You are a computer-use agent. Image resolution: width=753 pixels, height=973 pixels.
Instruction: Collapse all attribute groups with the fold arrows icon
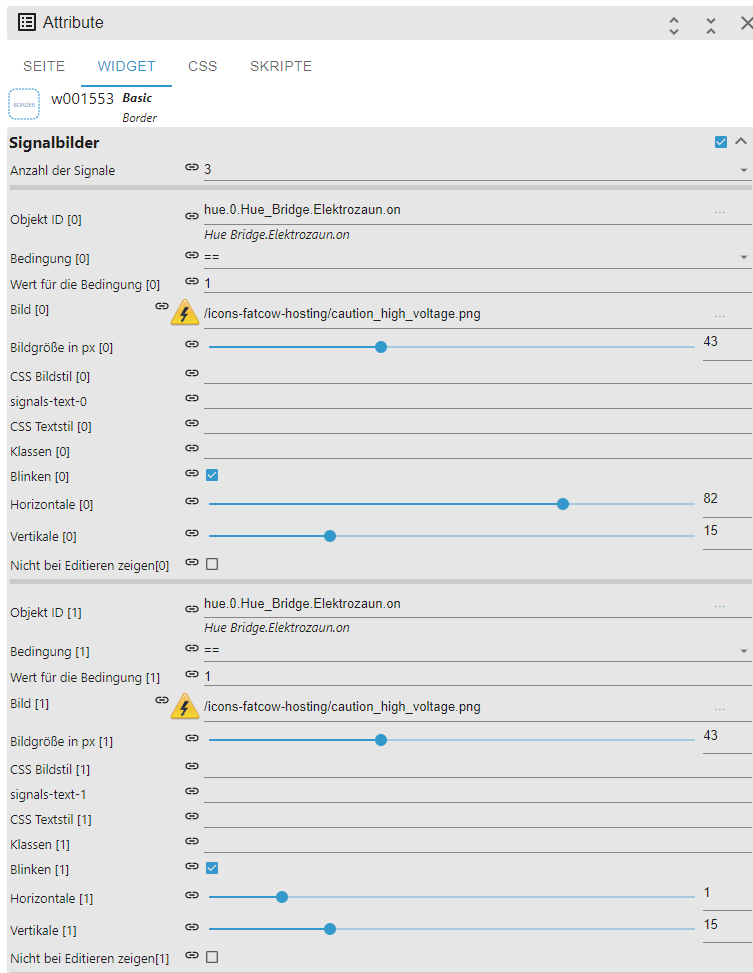[x=711, y=24]
